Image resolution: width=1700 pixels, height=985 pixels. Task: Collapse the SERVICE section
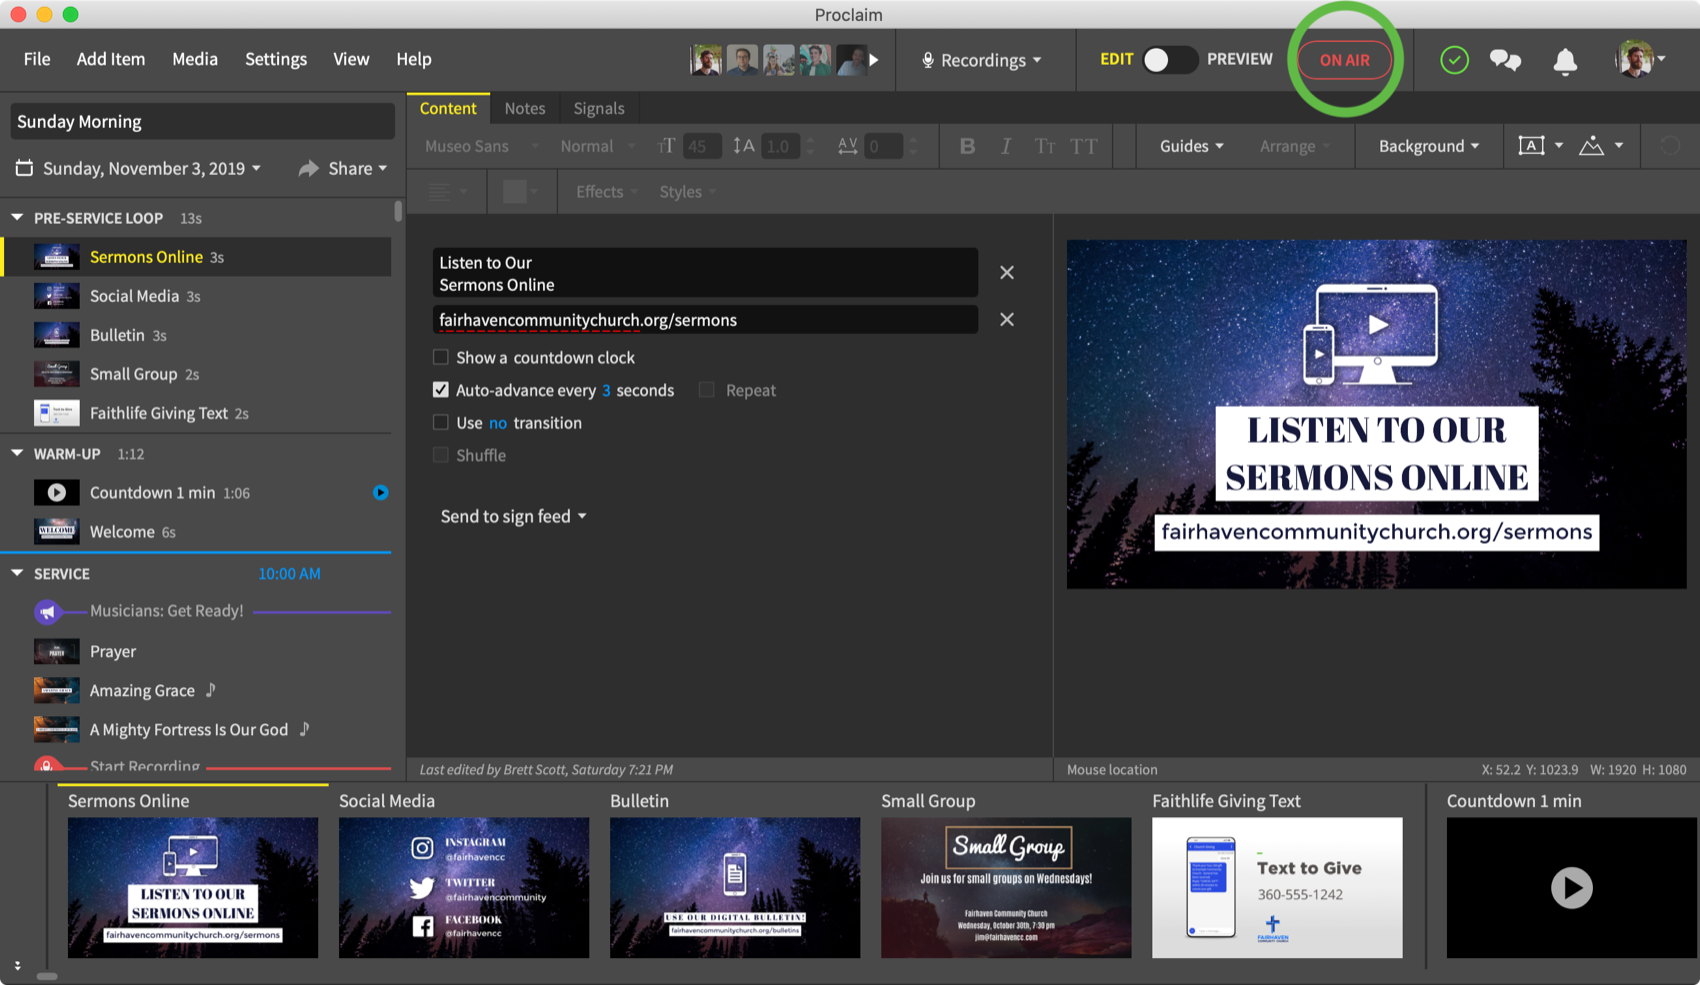coord(17,573)
